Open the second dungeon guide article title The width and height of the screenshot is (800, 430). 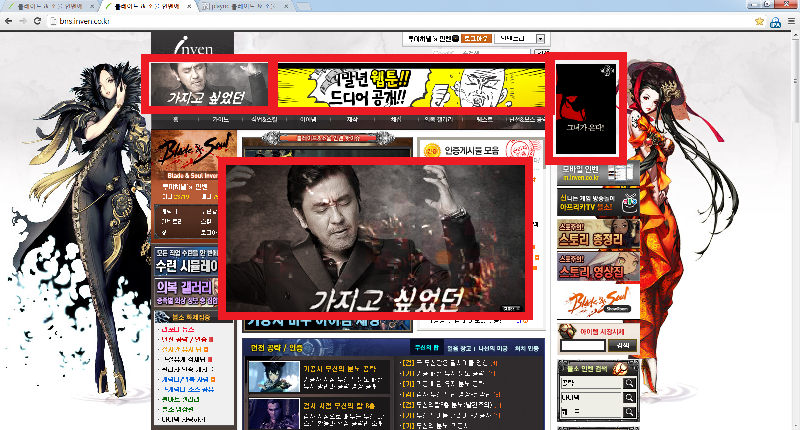(339, 406)
